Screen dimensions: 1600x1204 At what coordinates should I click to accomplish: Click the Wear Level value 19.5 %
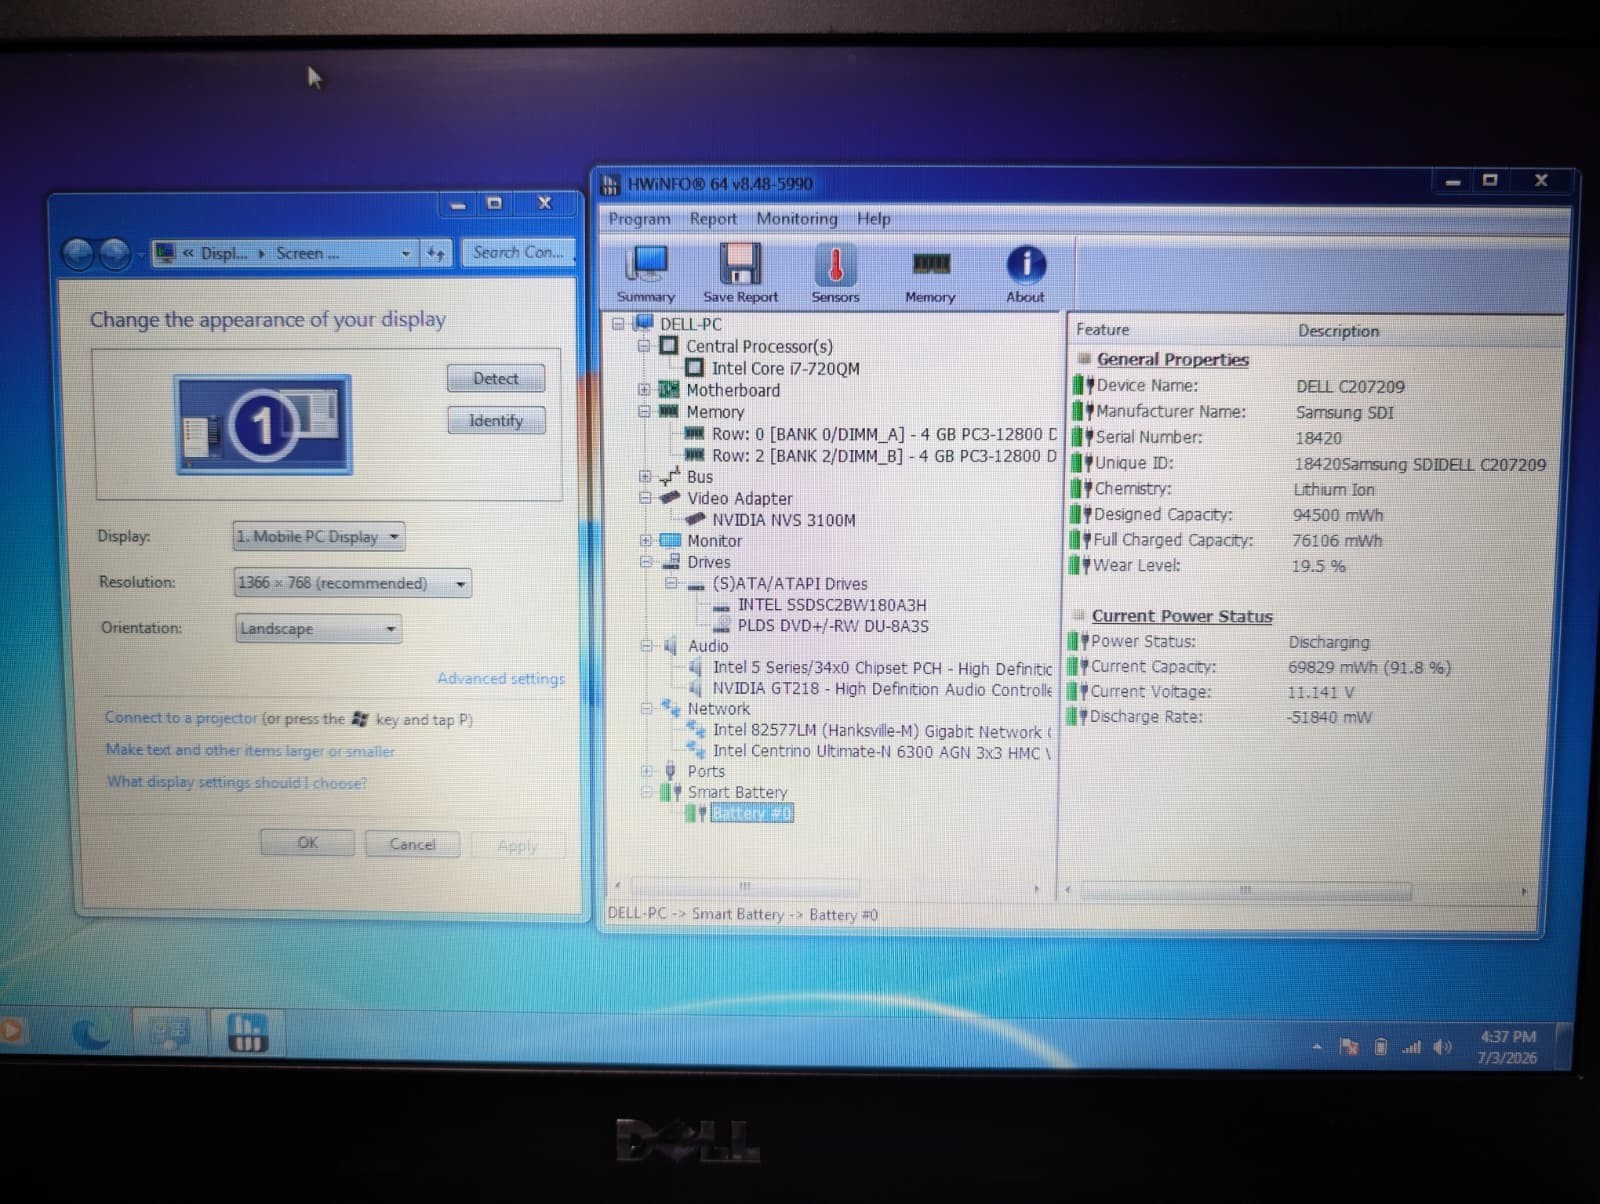(1318, 565)
